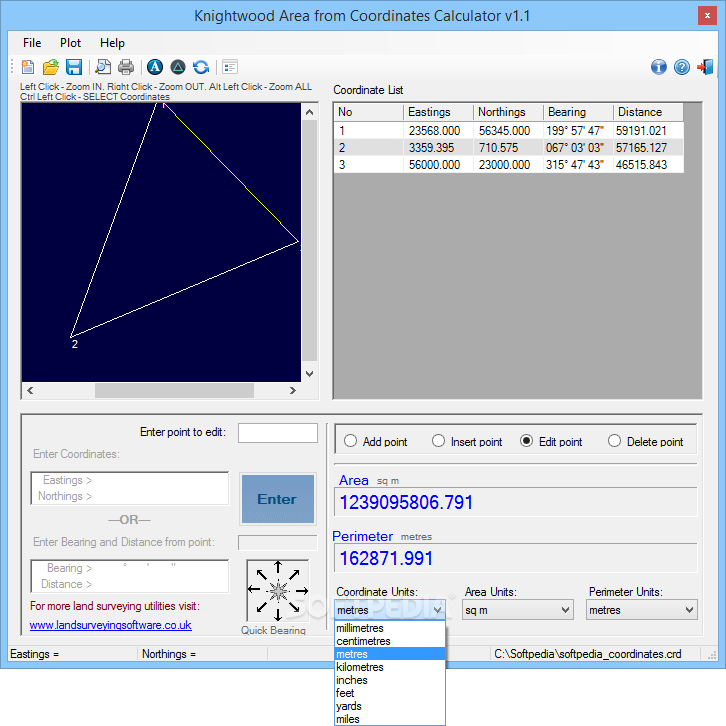Select metres in the units list

[389, 654]
